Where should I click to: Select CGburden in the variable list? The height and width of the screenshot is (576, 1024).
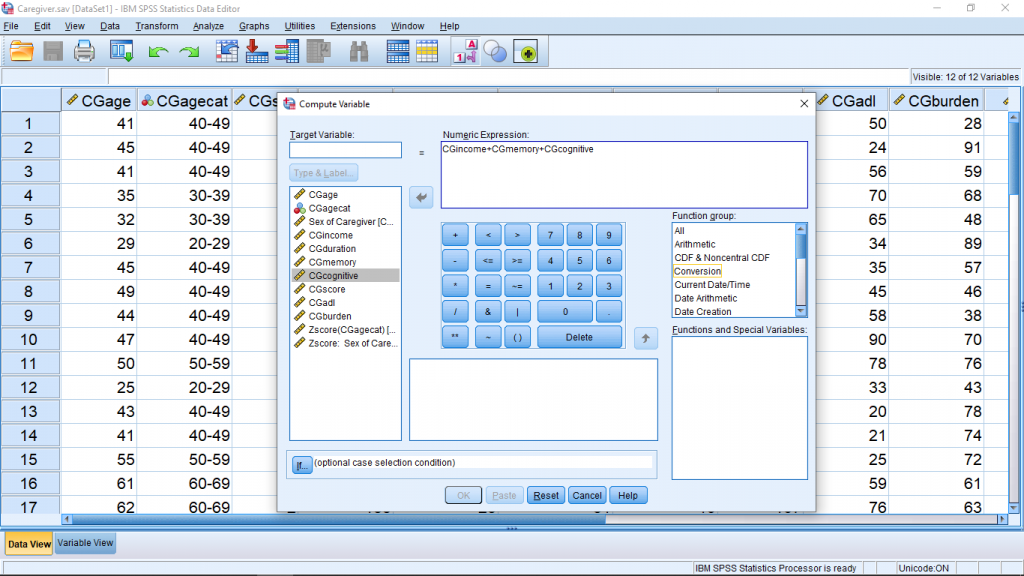pos(331,316)
